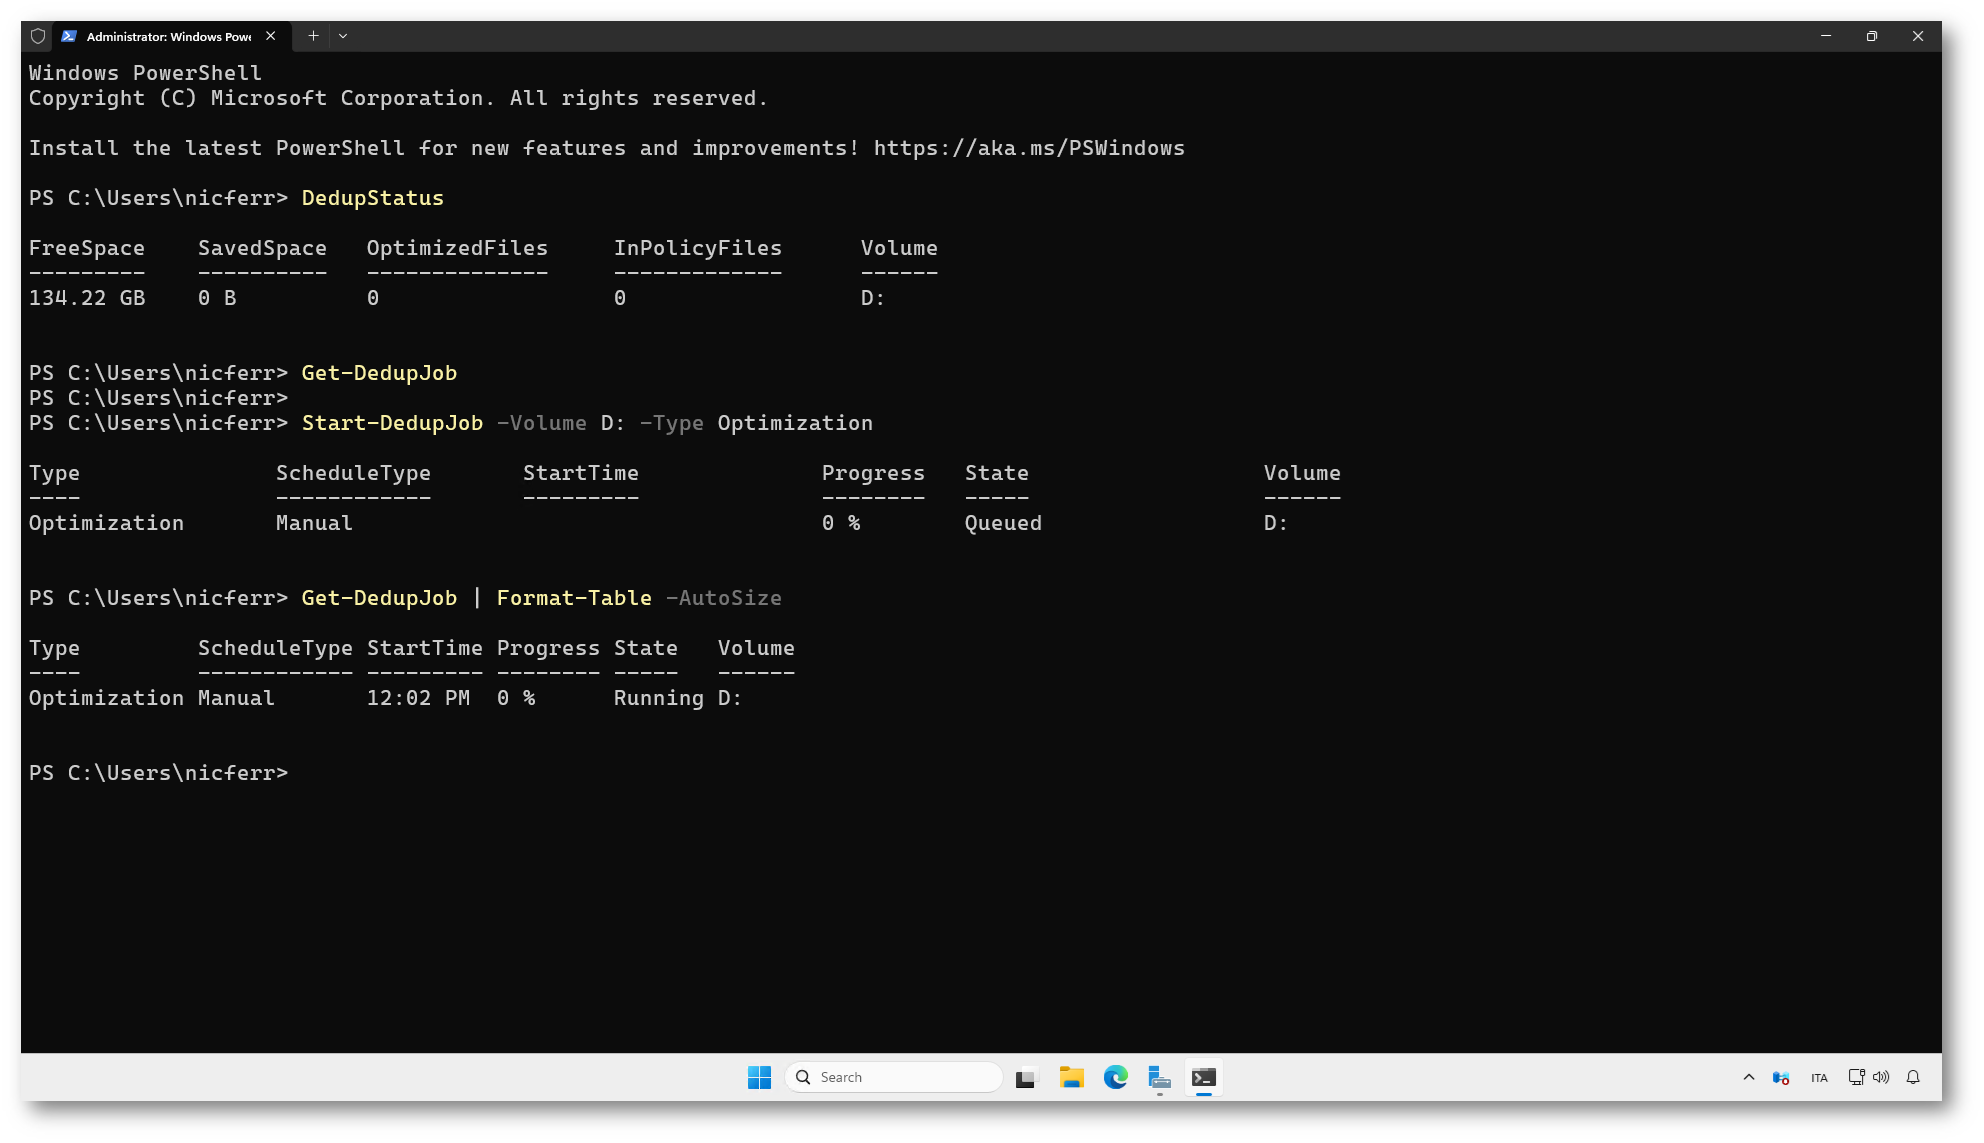Click the 134.22 GB FreeSpace value

click(x=87, y=298)
